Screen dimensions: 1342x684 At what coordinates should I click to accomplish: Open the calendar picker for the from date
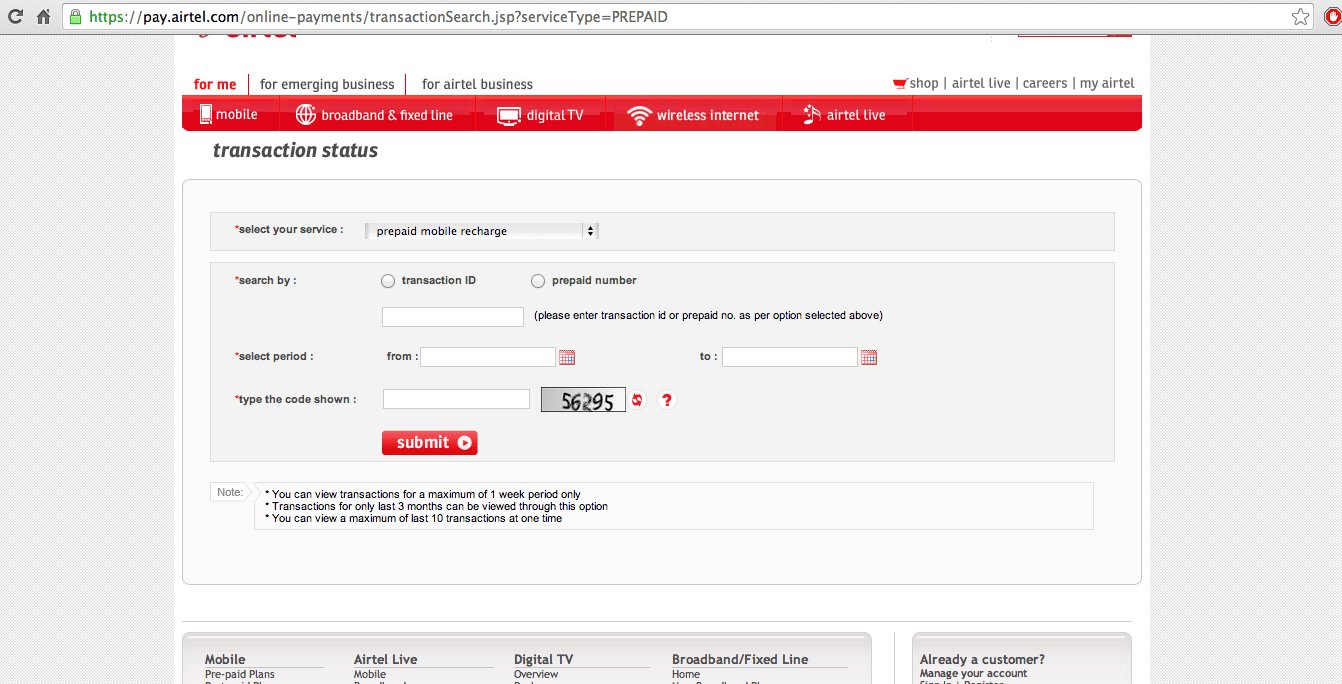pyautogui.click(x=567, y=357)
